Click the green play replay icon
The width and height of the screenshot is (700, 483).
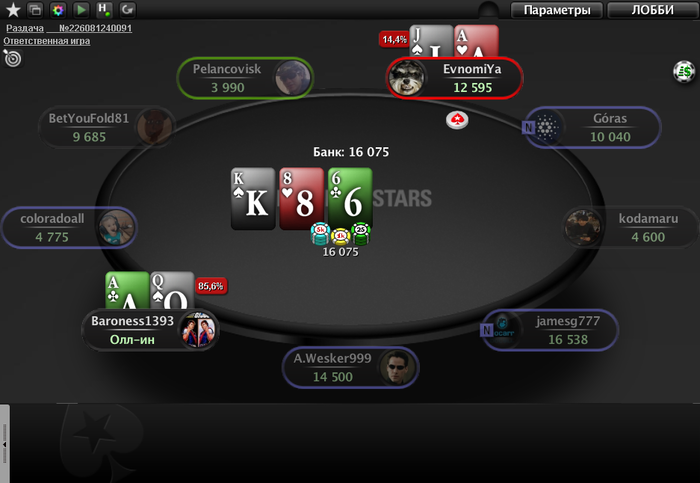[81, 10]
